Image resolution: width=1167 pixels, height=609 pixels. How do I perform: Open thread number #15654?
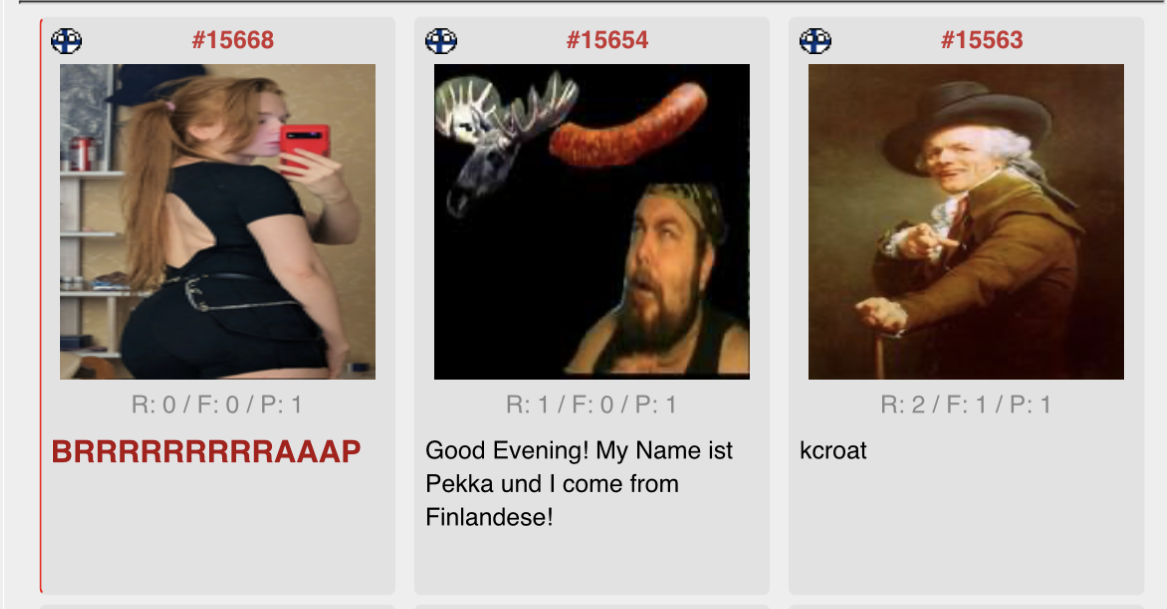[607, 40]
